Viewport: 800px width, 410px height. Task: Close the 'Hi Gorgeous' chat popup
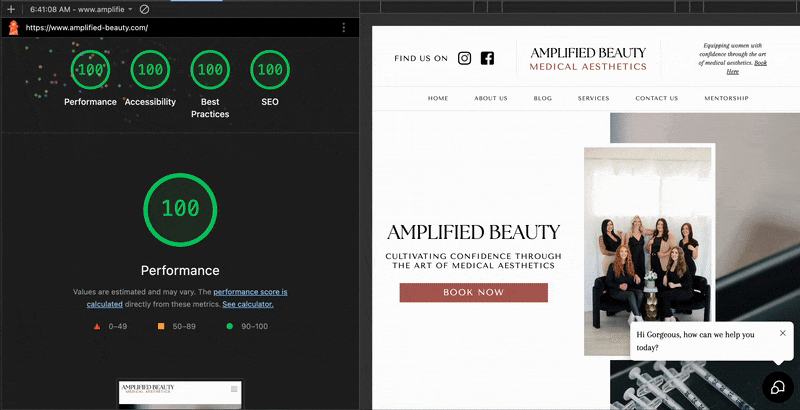coord(783,333)
